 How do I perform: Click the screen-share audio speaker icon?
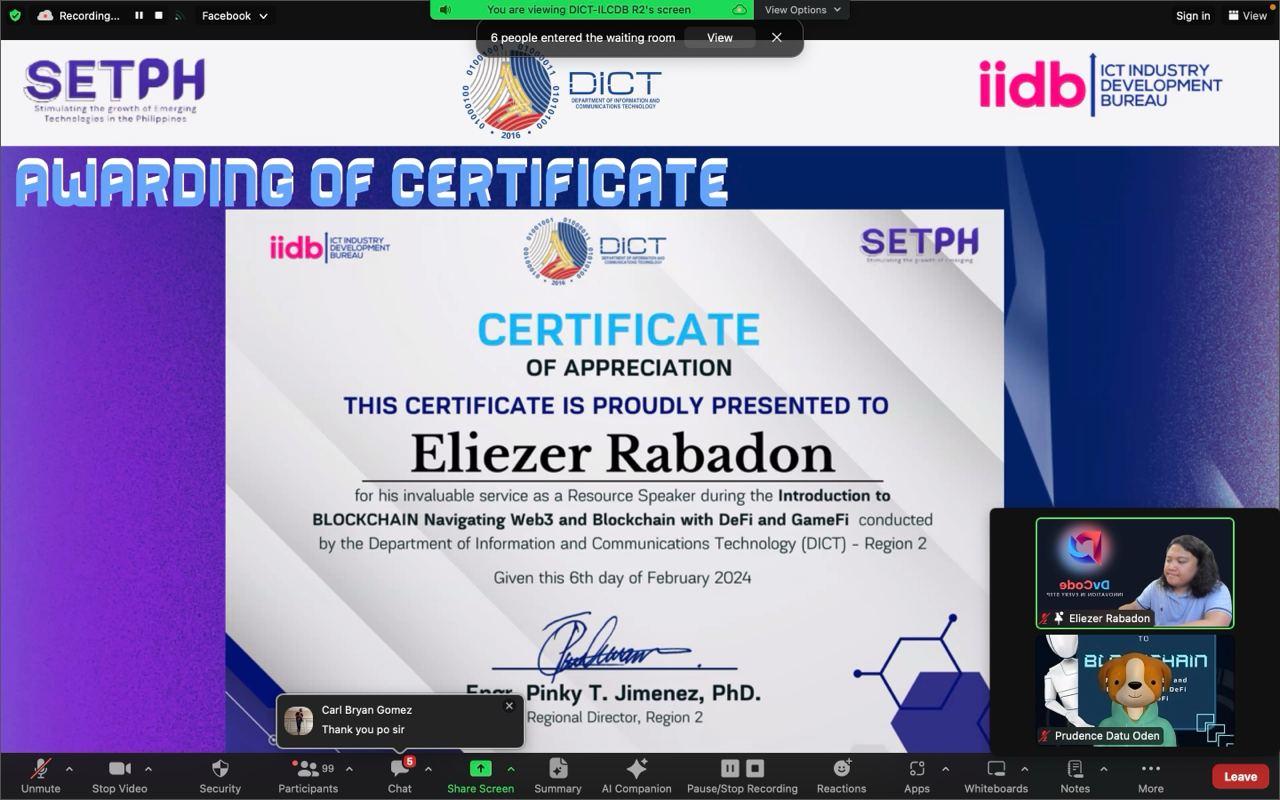tap(445, 10)
